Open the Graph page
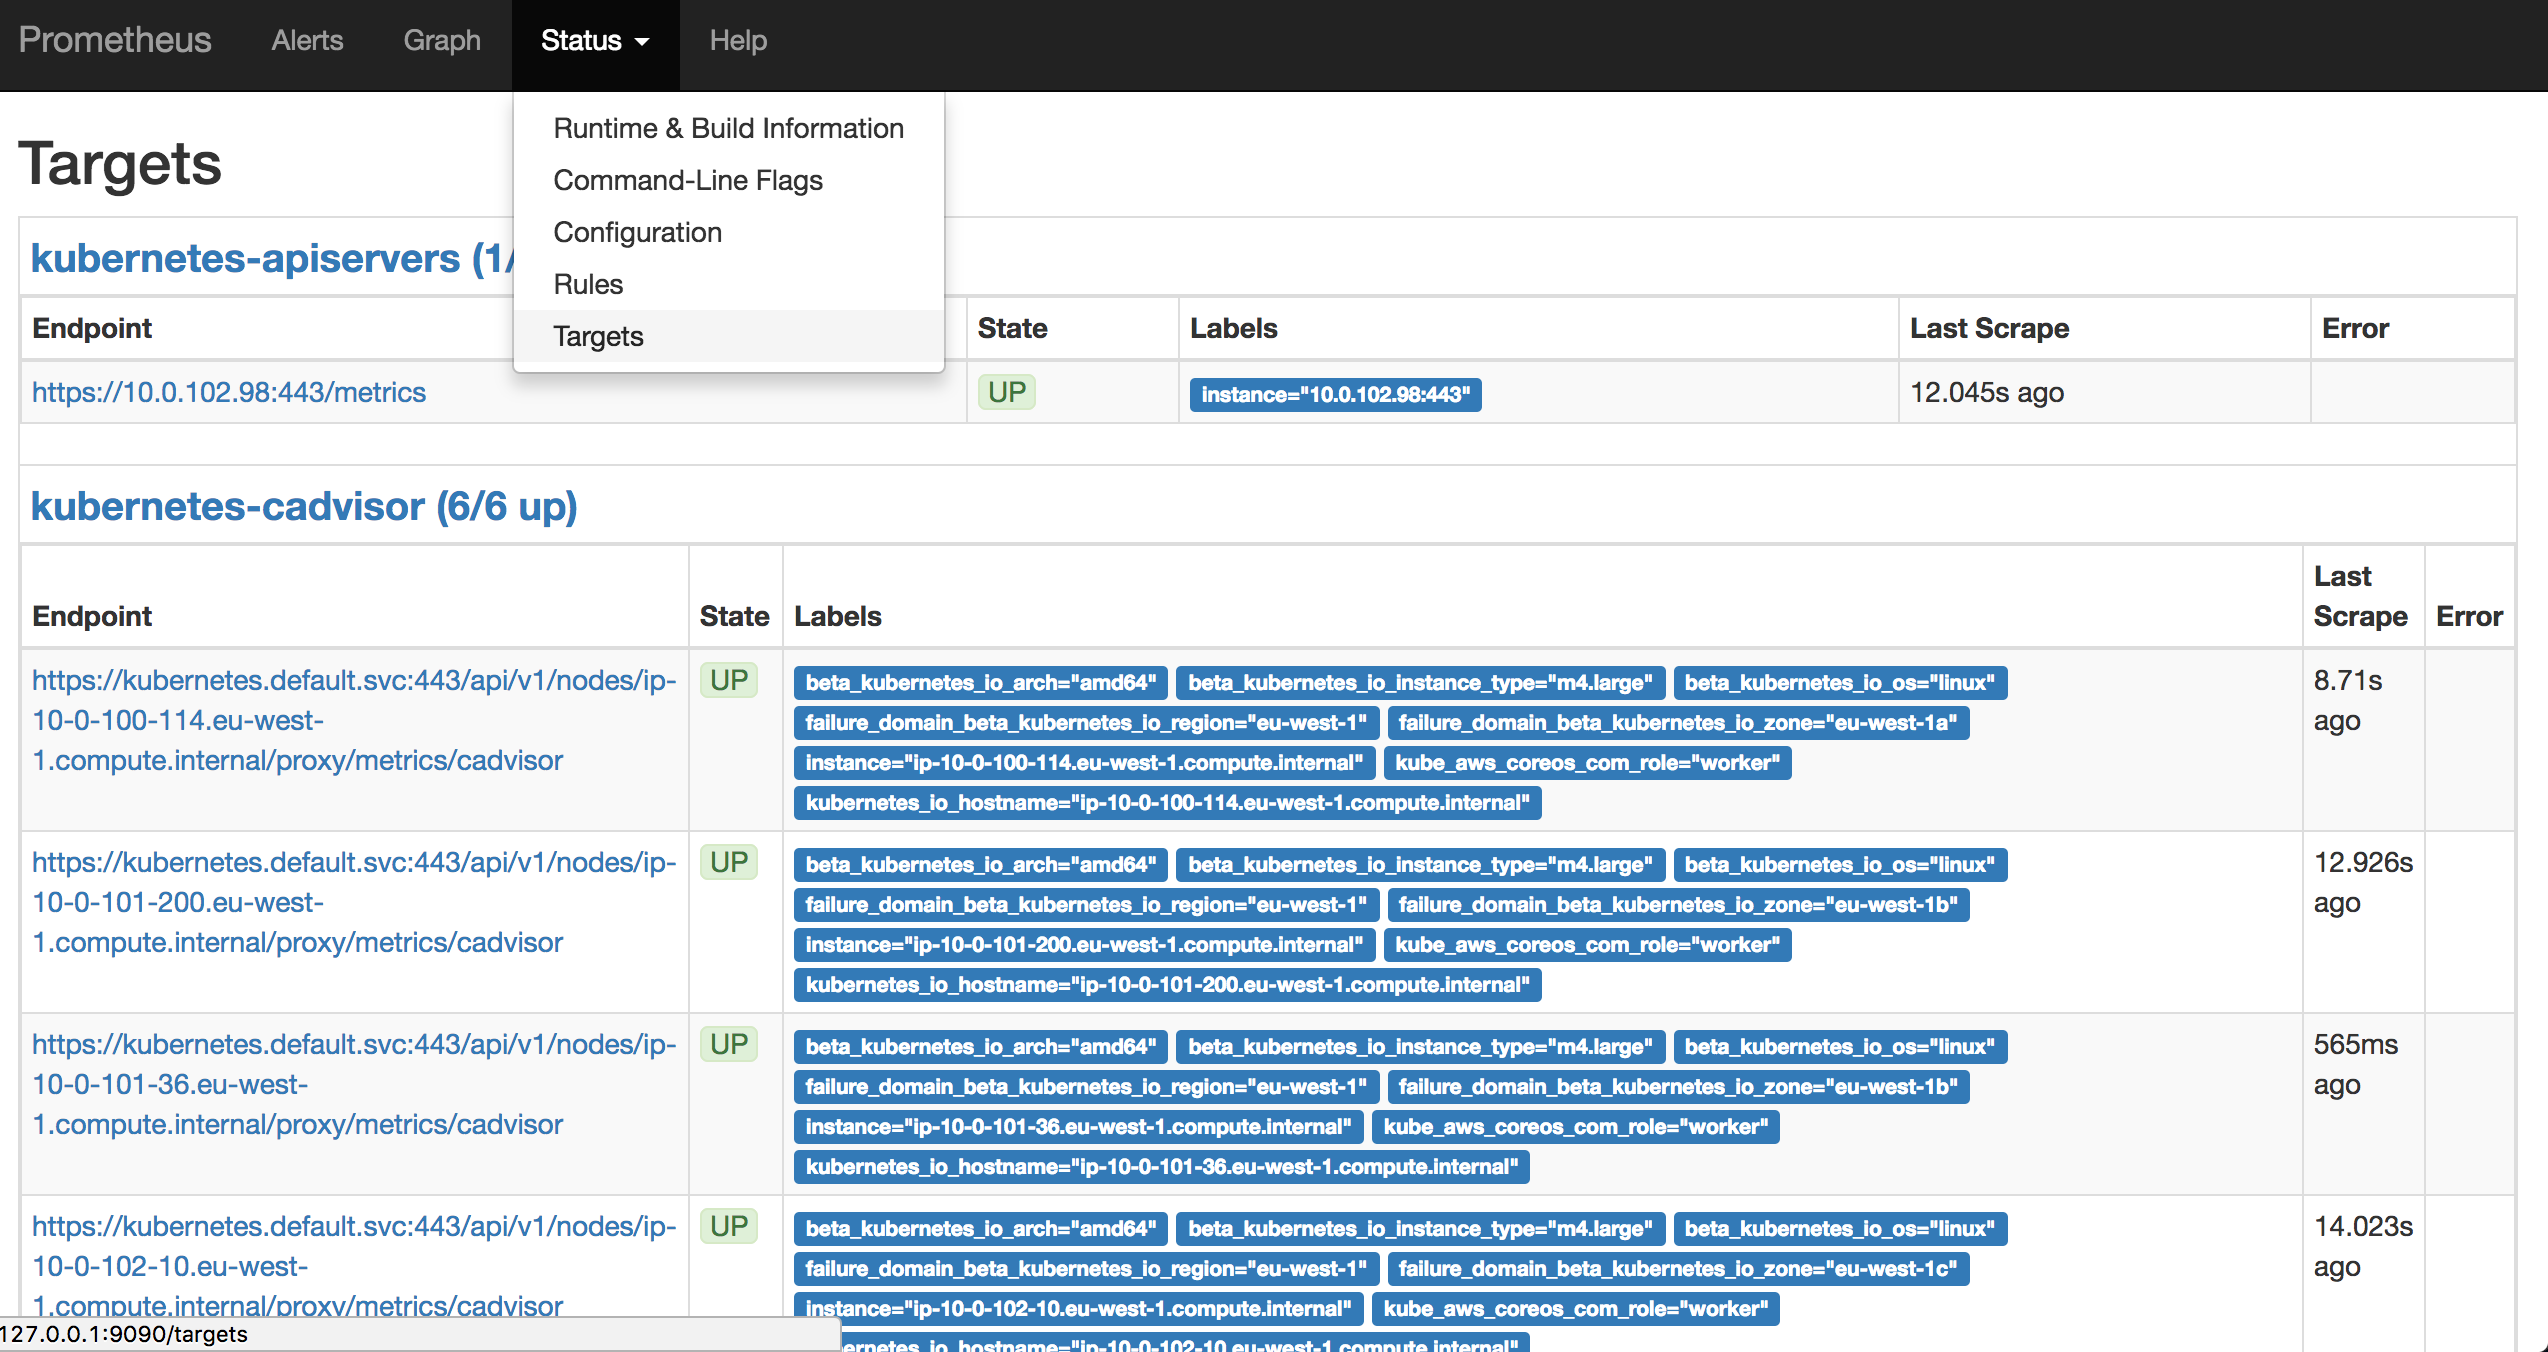This screenshot has width=2548, height=1352. (442, 41)
